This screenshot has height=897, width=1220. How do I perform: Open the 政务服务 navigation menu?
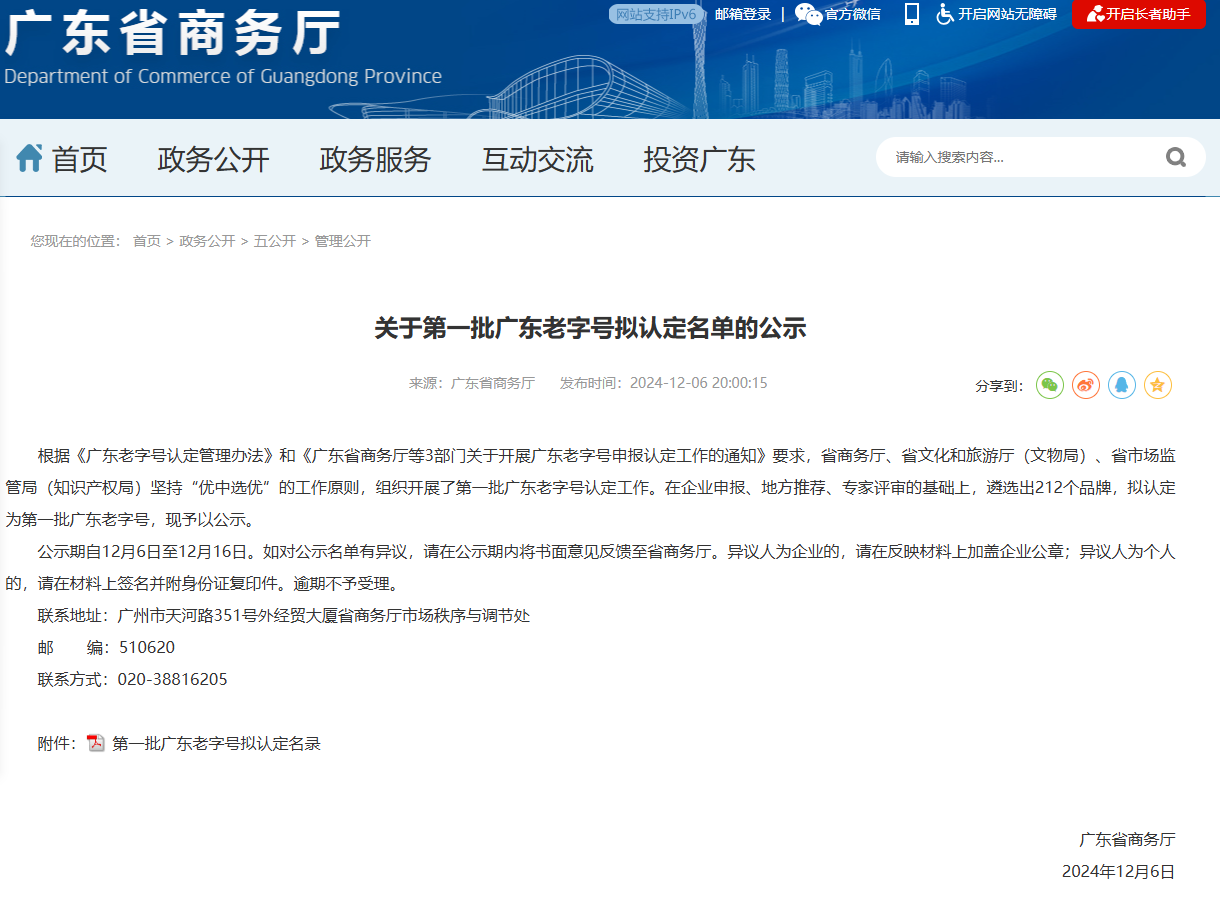[375, 159]
